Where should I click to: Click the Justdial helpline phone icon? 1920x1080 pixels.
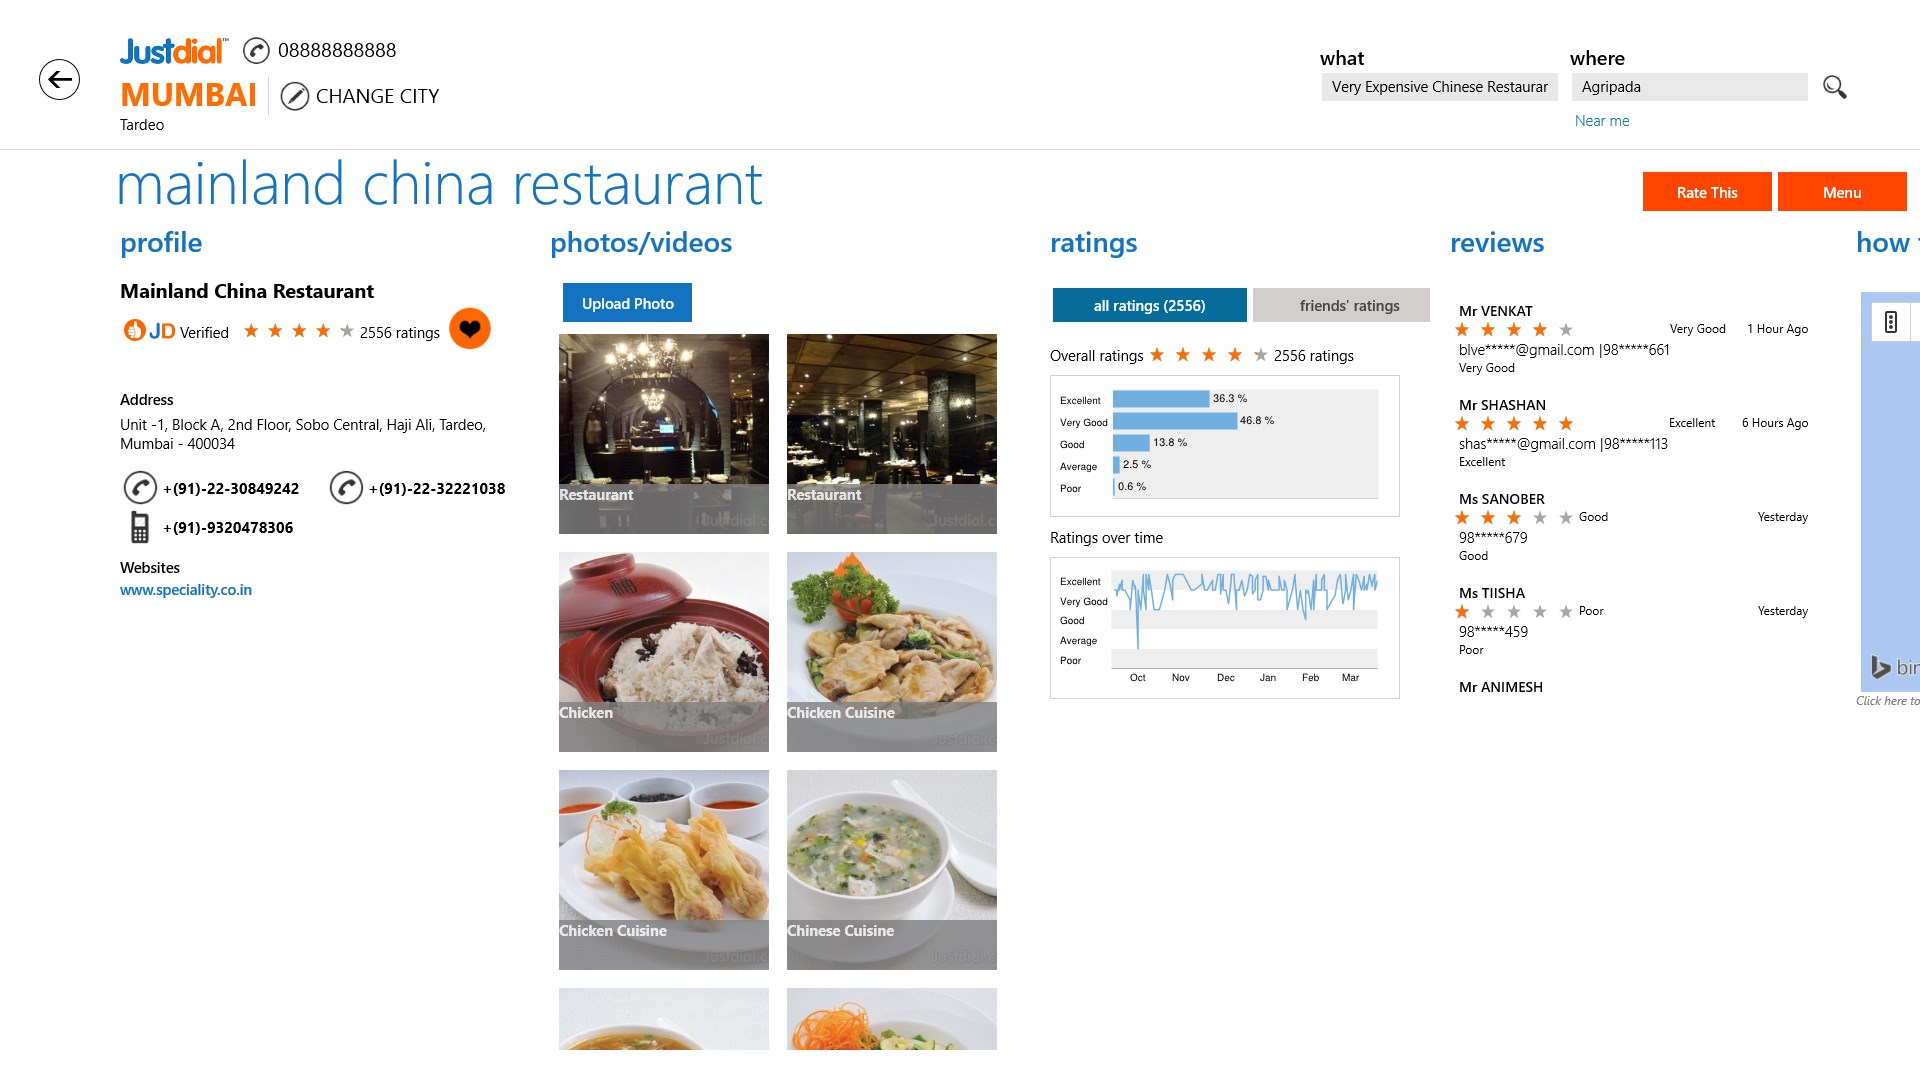[x=256, y=50]
